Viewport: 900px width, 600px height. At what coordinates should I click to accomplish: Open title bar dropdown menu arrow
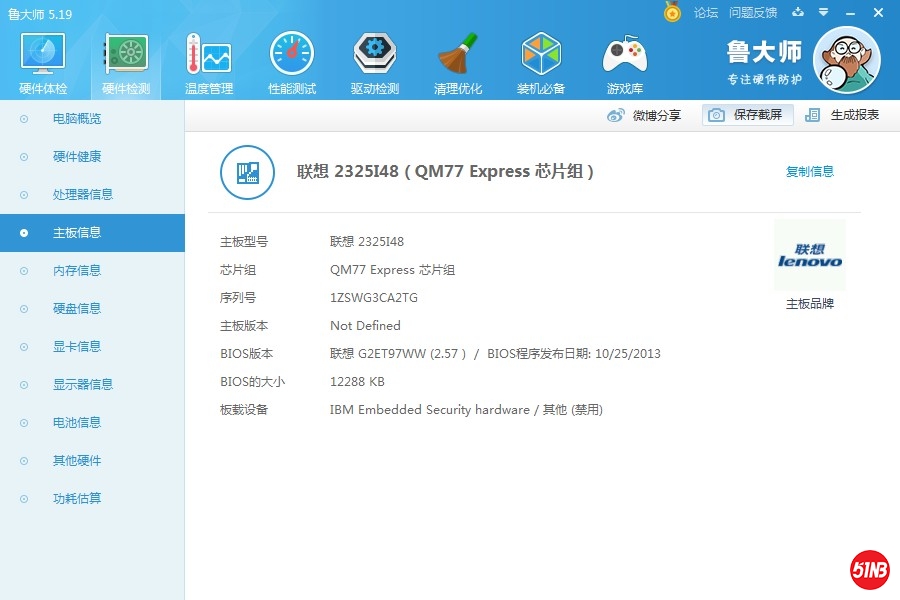[x=823, y=13]
